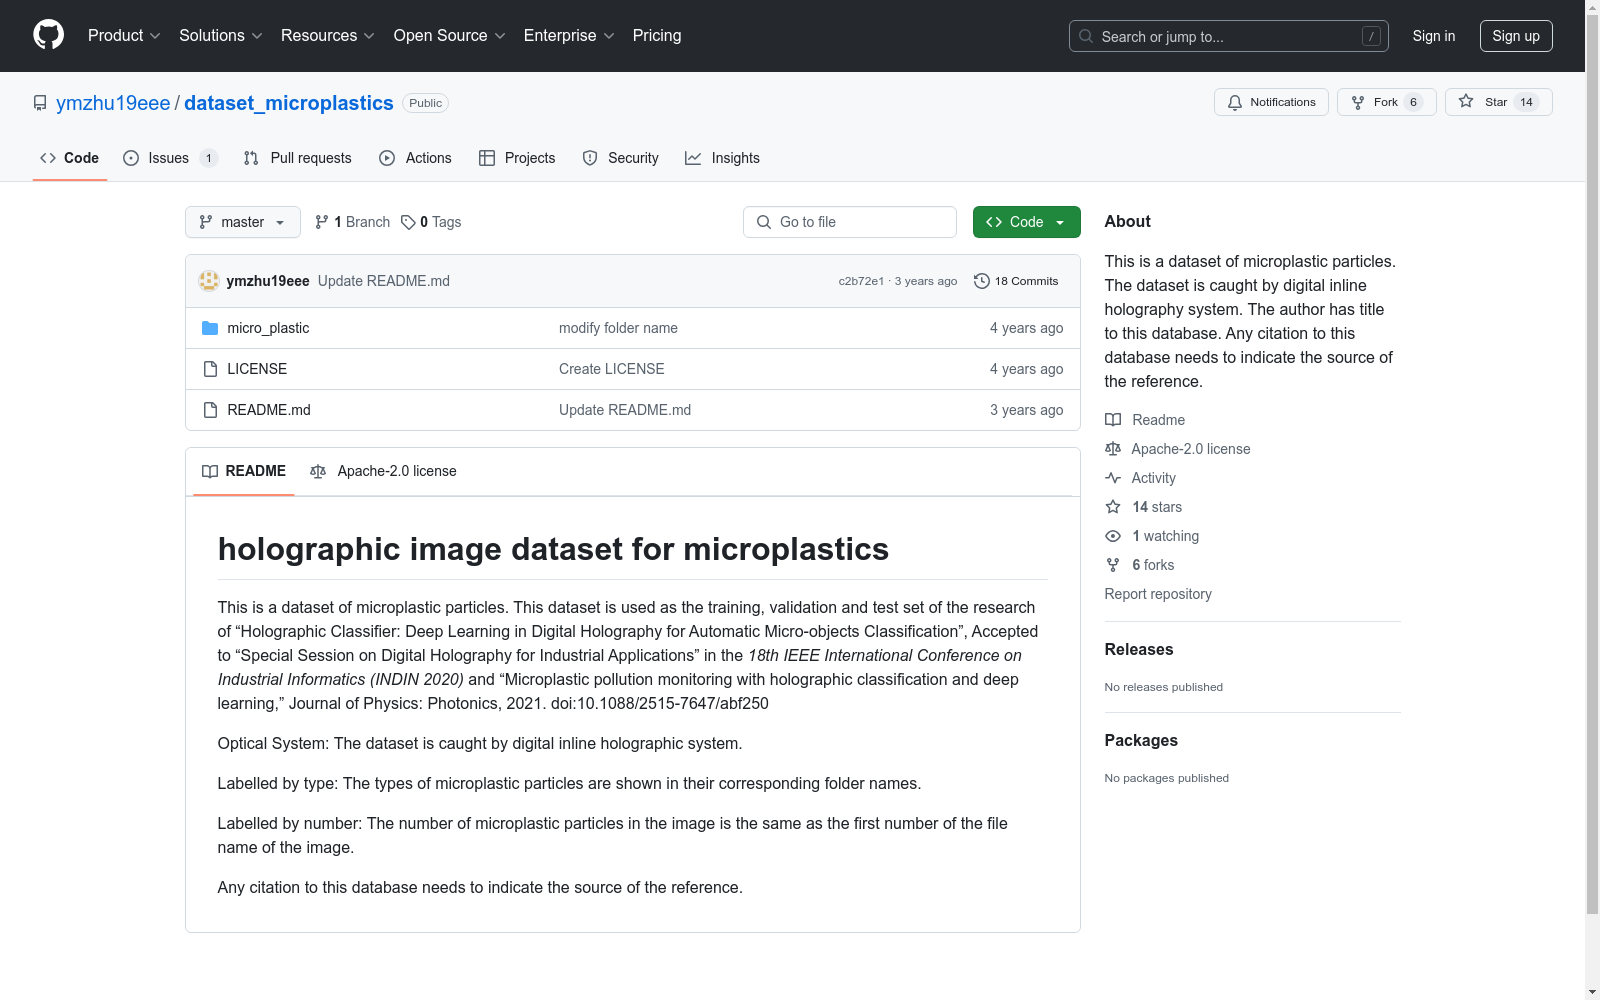View the 0 Tags link
This screenshot has width=1600, height=1000.
[x=431, y=222]
